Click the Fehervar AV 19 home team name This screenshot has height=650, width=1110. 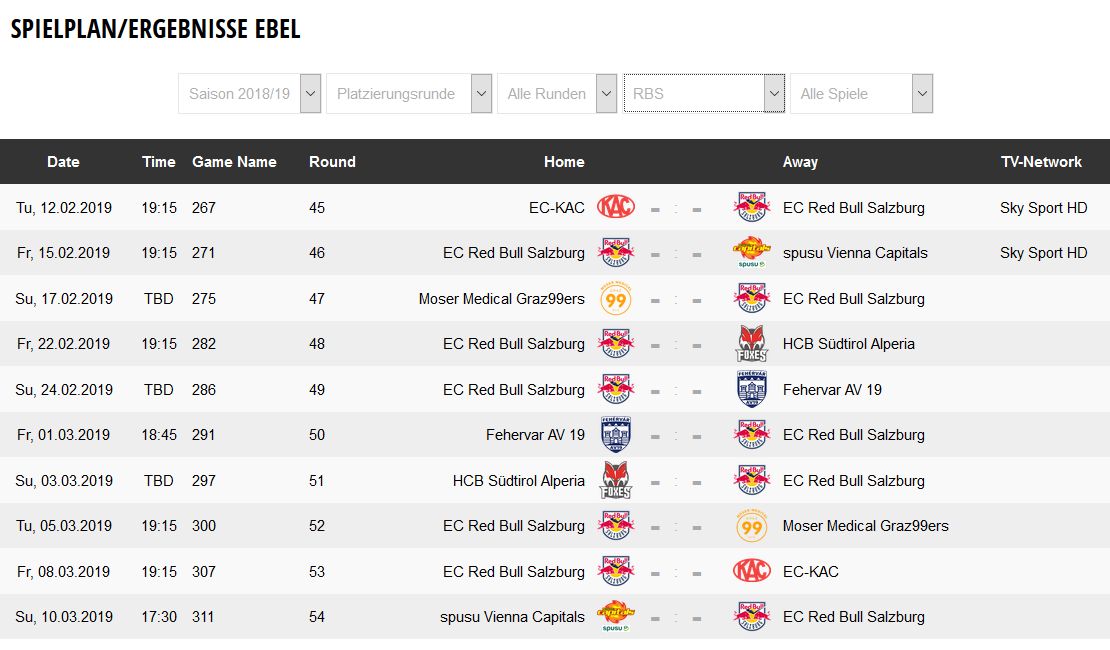(535, 435)
